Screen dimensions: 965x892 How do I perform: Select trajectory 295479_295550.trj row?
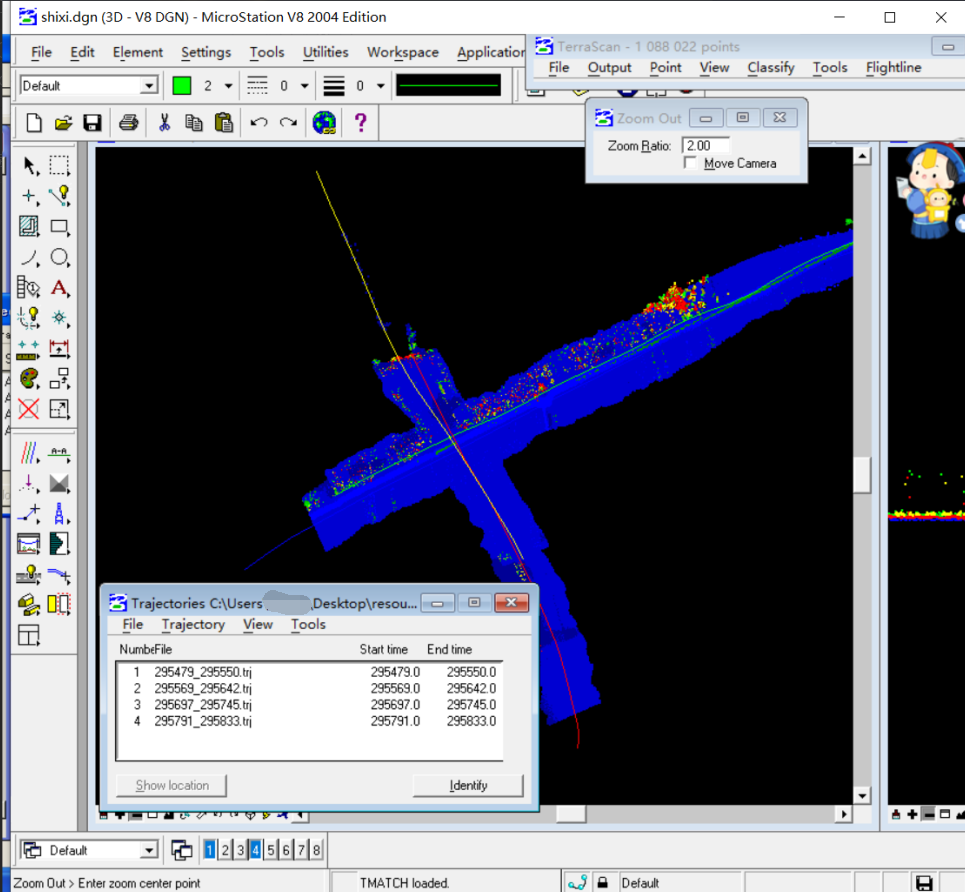pyautogui.click(x=310, y=672)
